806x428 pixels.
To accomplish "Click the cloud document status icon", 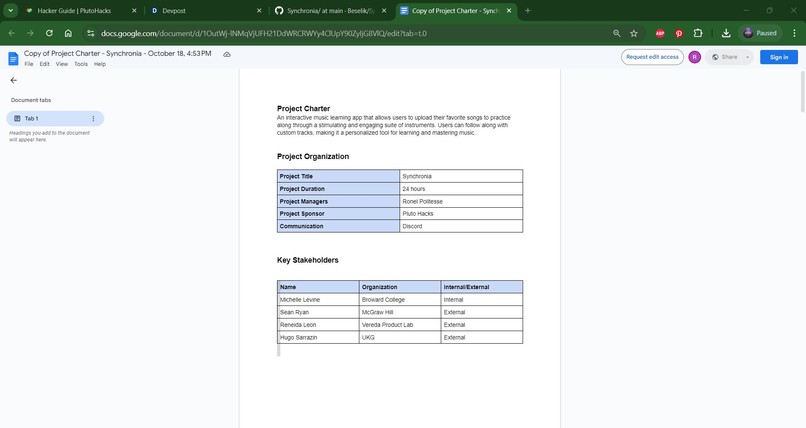I will [227, 54].
